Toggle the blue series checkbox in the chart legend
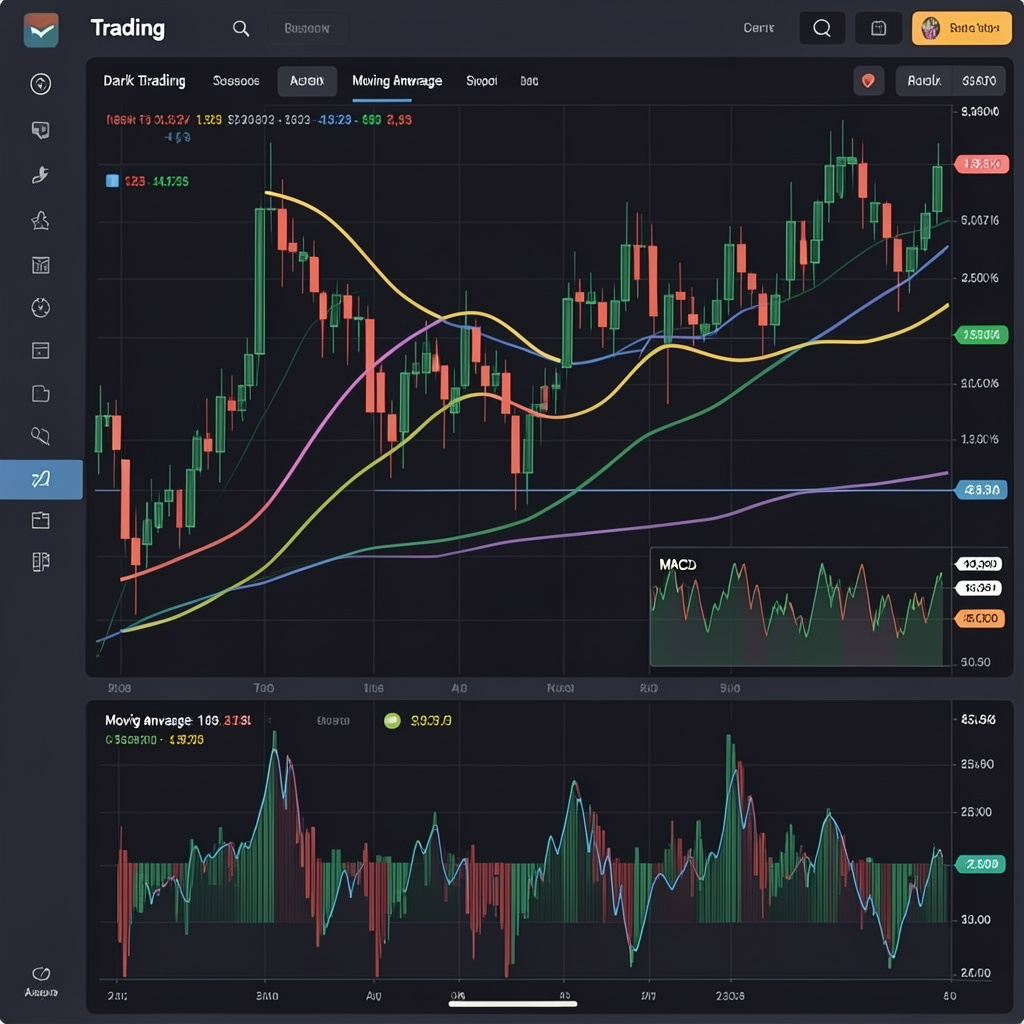 pyautogui.click(x=112, y=182)
